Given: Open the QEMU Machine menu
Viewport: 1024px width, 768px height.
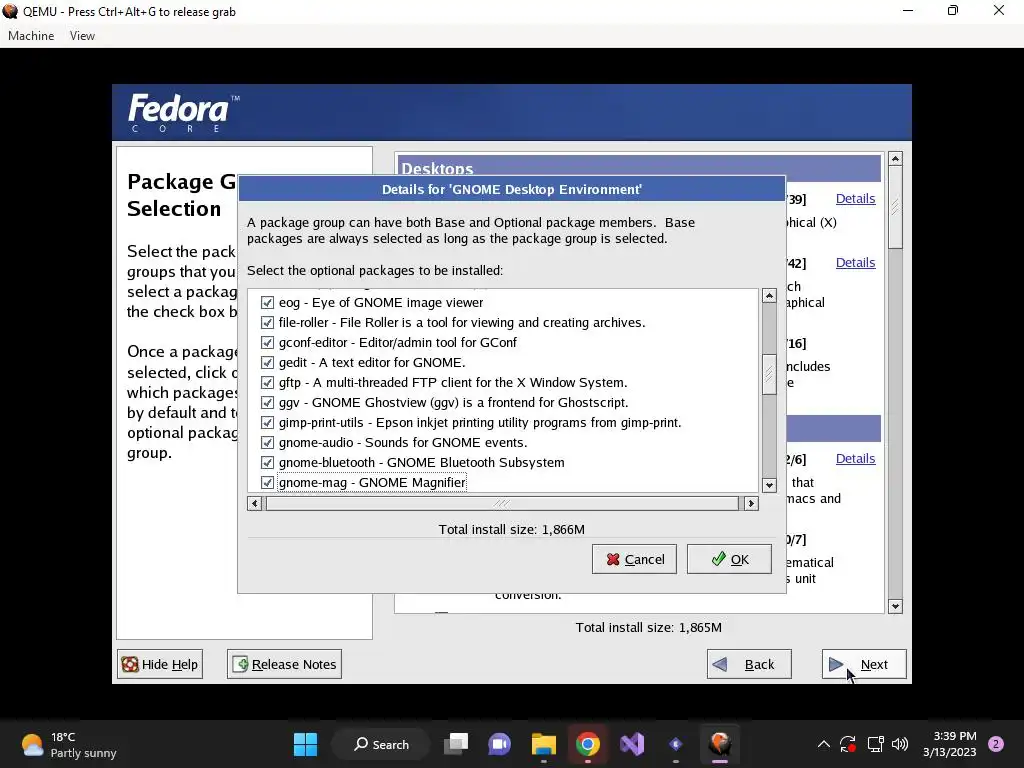Looking at the screenshot, I should coord(31,36).
